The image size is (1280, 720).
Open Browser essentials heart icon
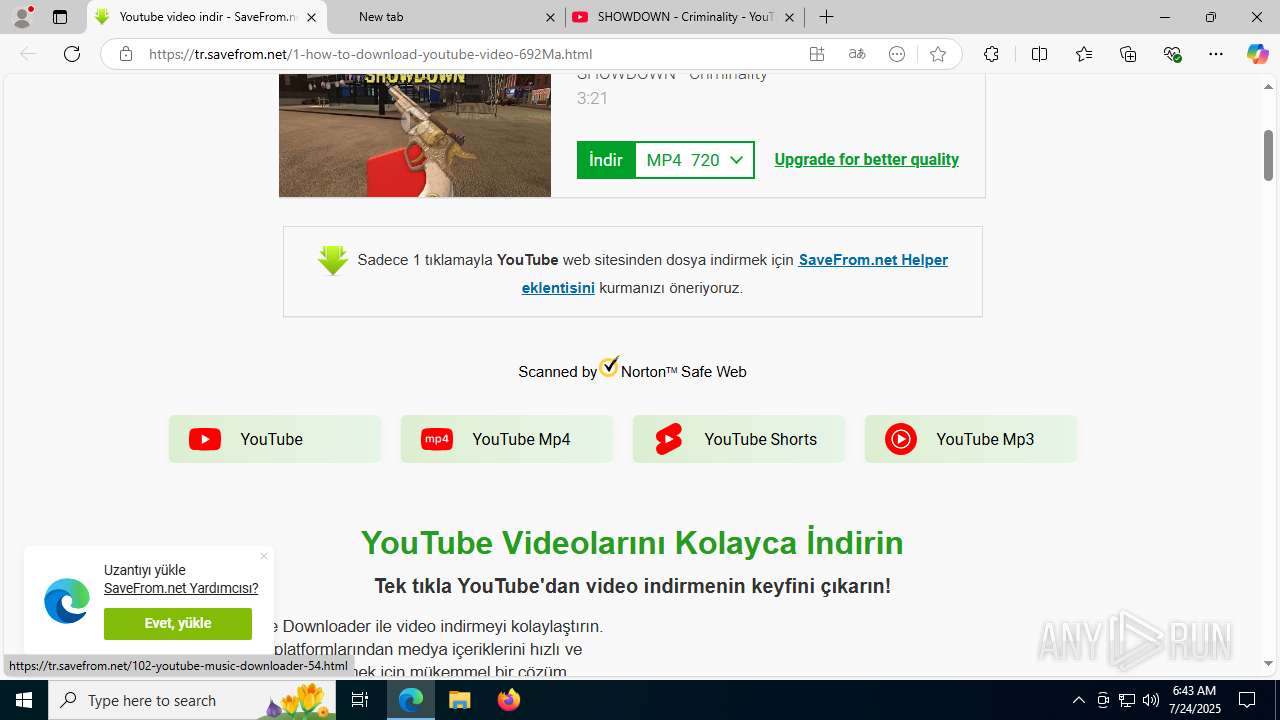pyautogui.click(x=1173, y=54)
